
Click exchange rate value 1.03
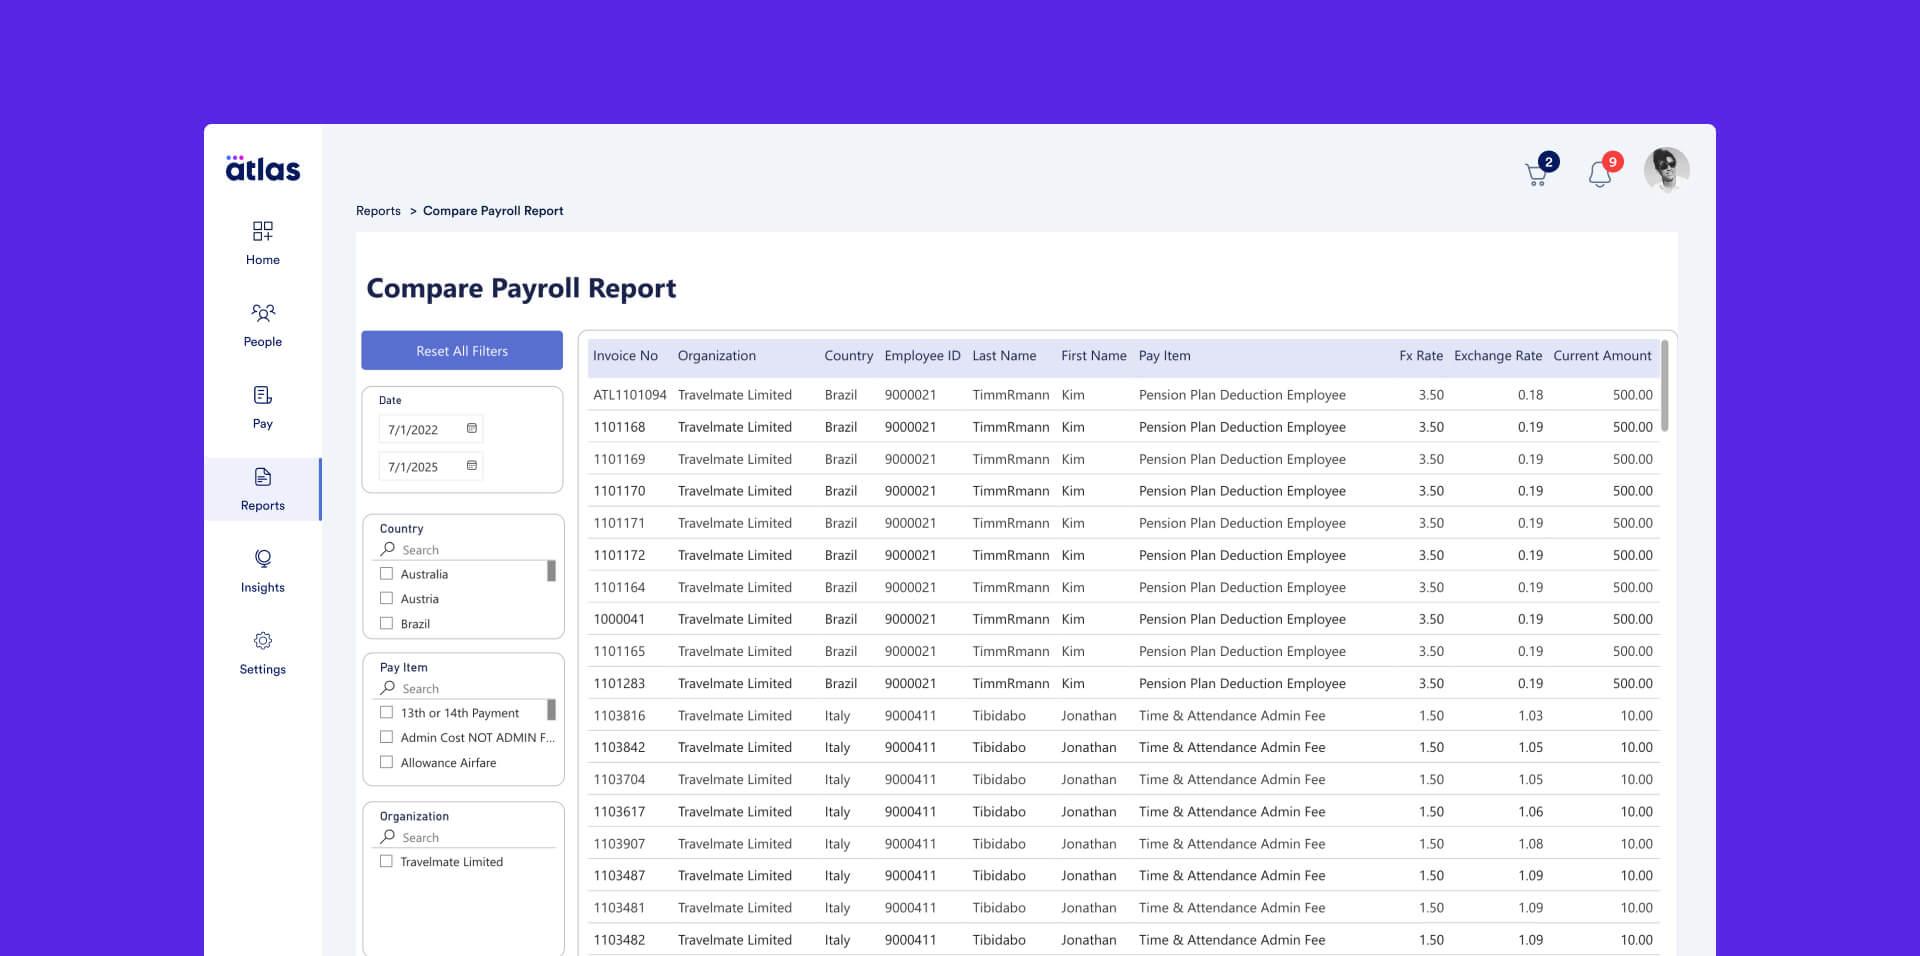[x=1530, y=716]
